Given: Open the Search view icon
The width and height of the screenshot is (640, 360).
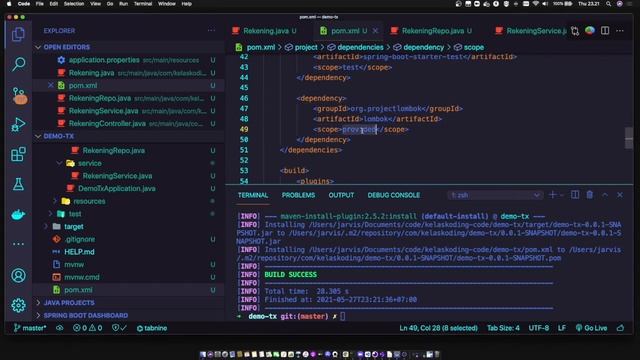Looking at the screenshot, I should 18,64.
